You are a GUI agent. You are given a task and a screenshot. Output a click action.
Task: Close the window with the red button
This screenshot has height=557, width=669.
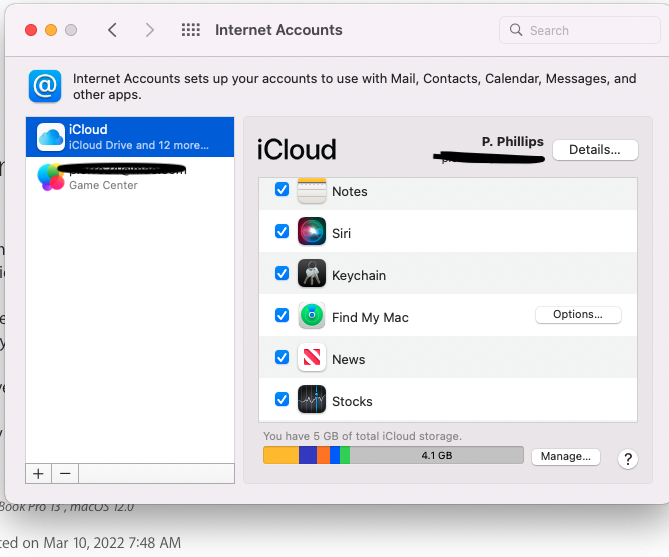point(31,30)
